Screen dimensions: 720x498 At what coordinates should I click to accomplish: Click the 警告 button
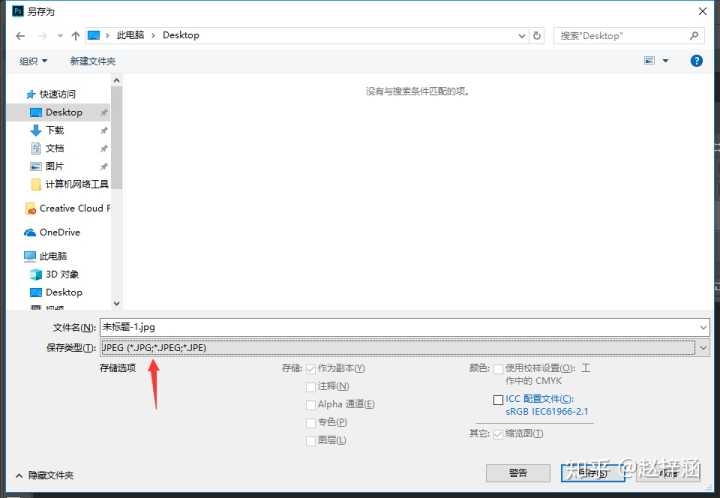(x=518, y=473)
